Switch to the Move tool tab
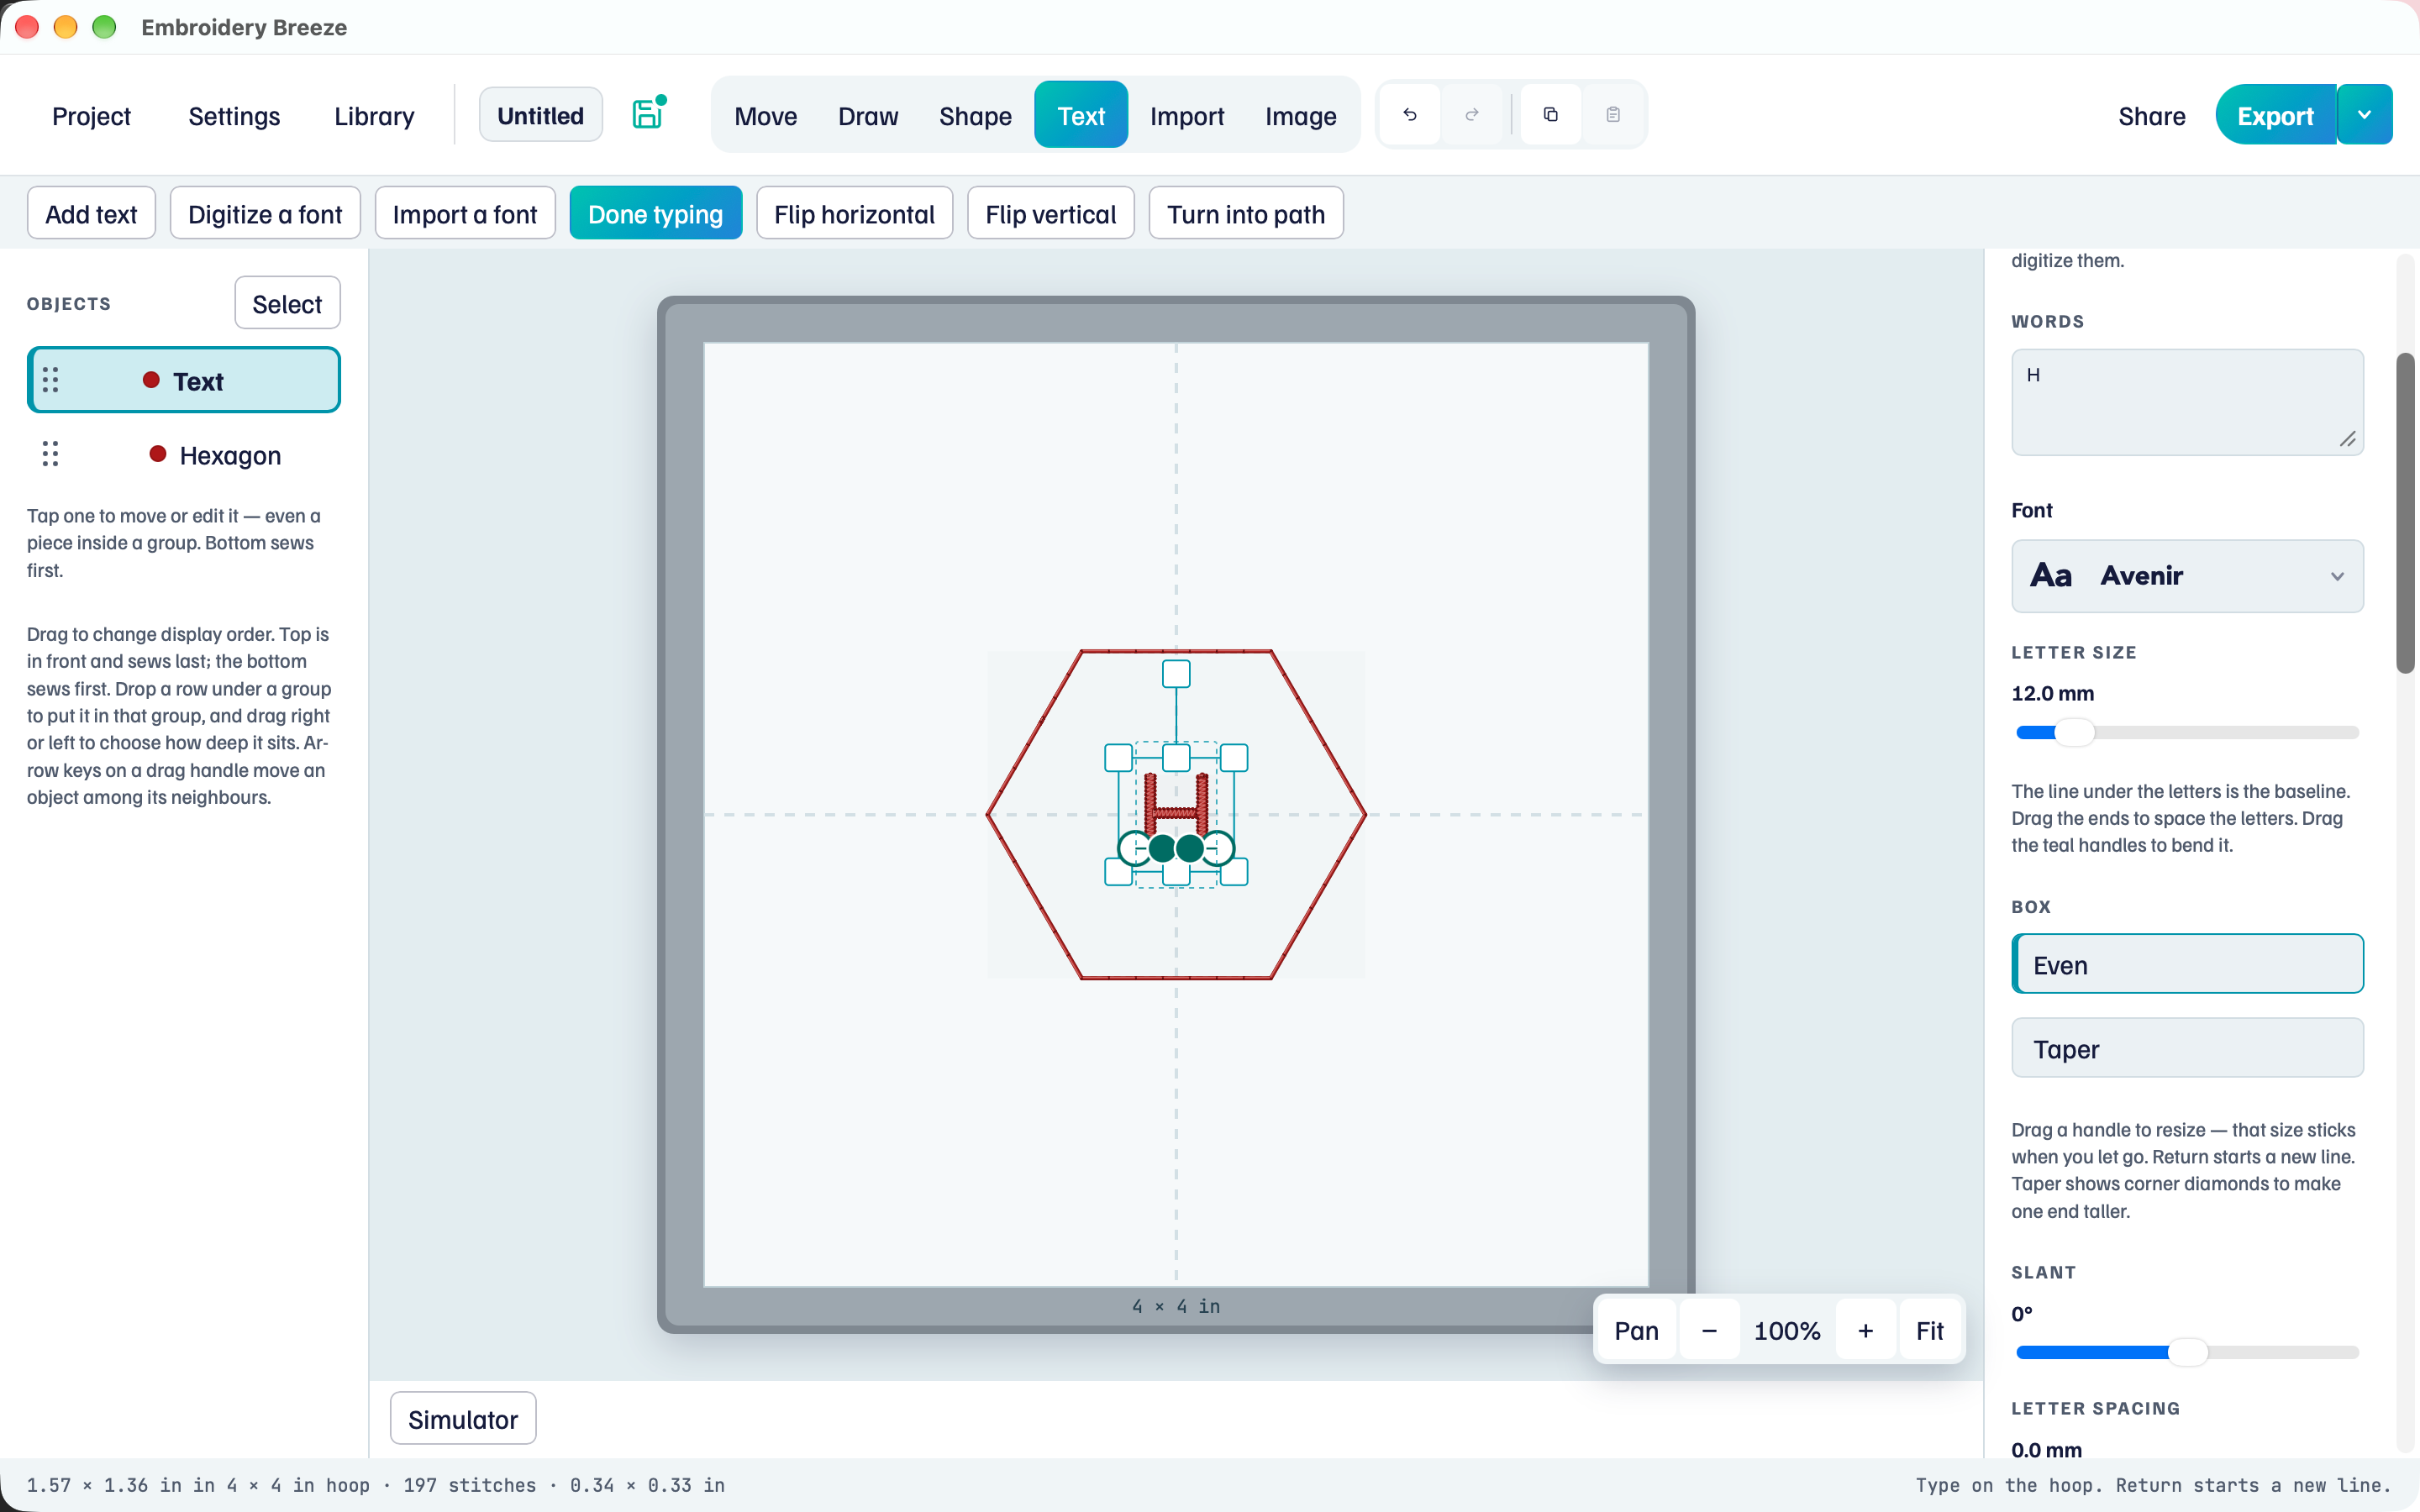The height and width of the screenshot is (1512, 2420). tap(765, 116)
